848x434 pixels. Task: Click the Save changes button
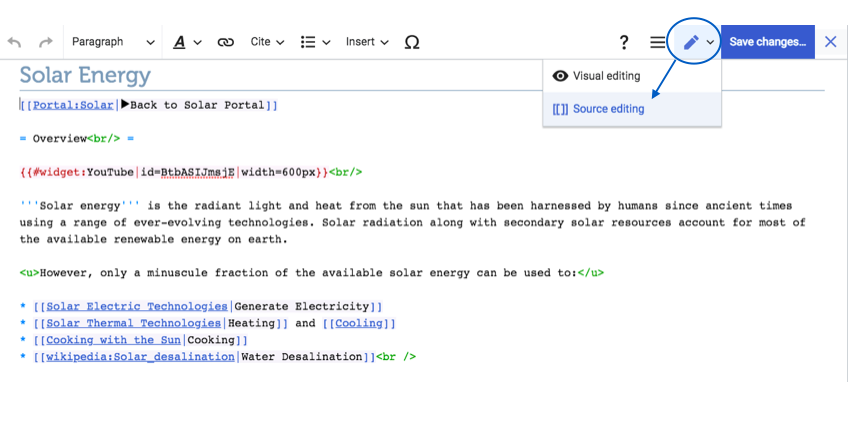[767, 42]
